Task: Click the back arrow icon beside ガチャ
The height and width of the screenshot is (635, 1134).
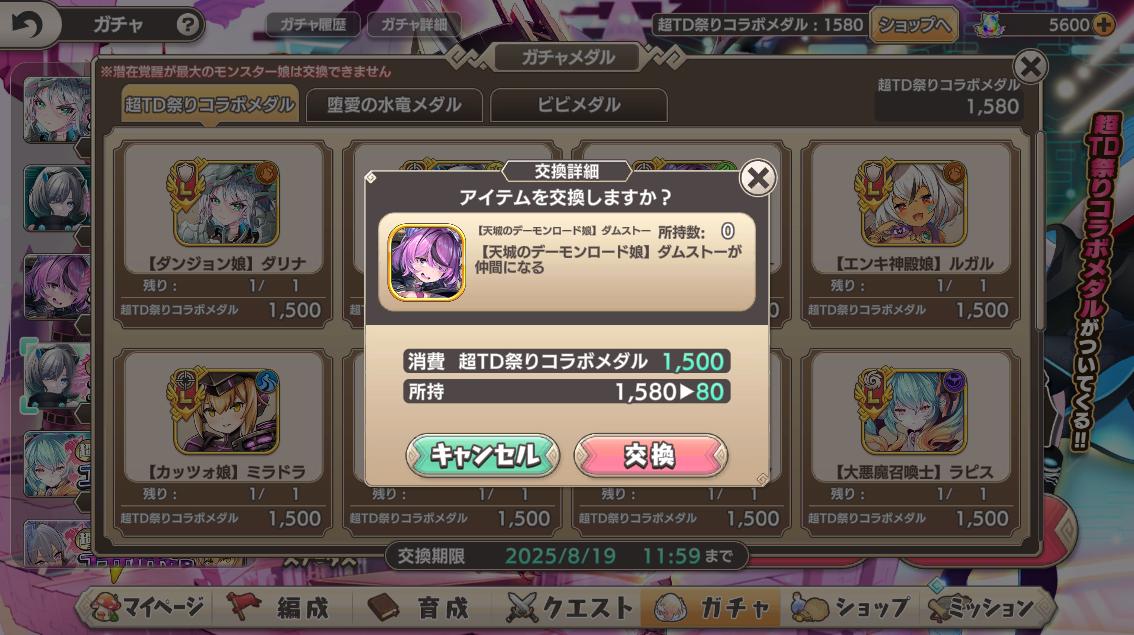Action: [x=27, y=25]
